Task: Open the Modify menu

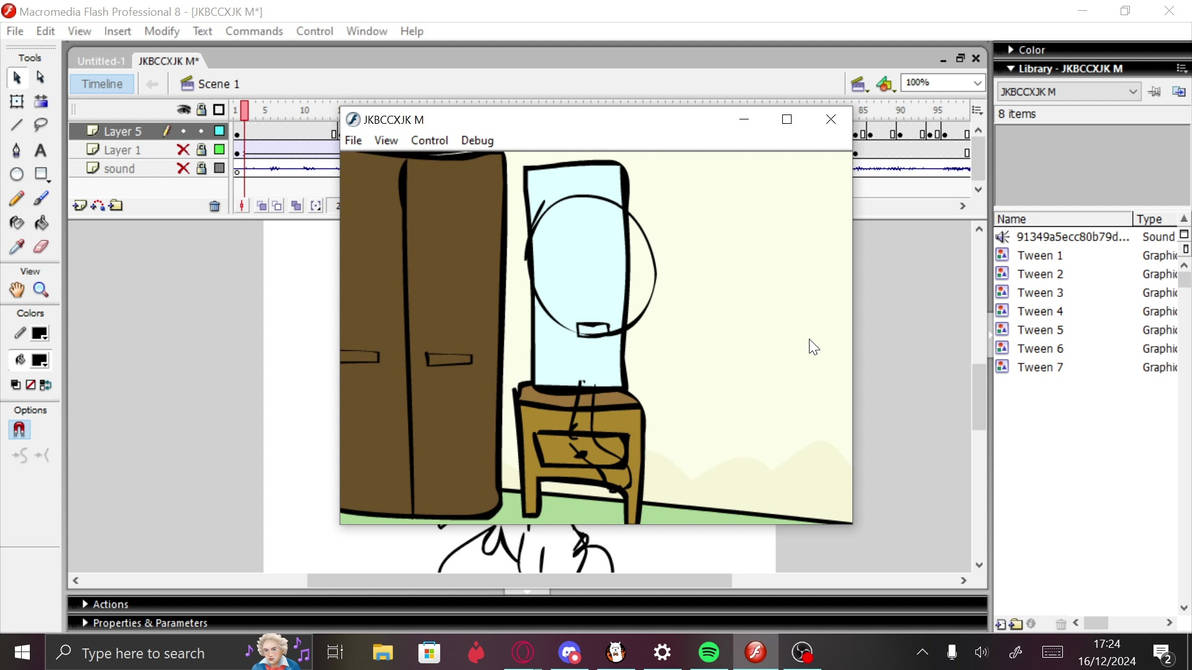Action: (x=162, y=31)
